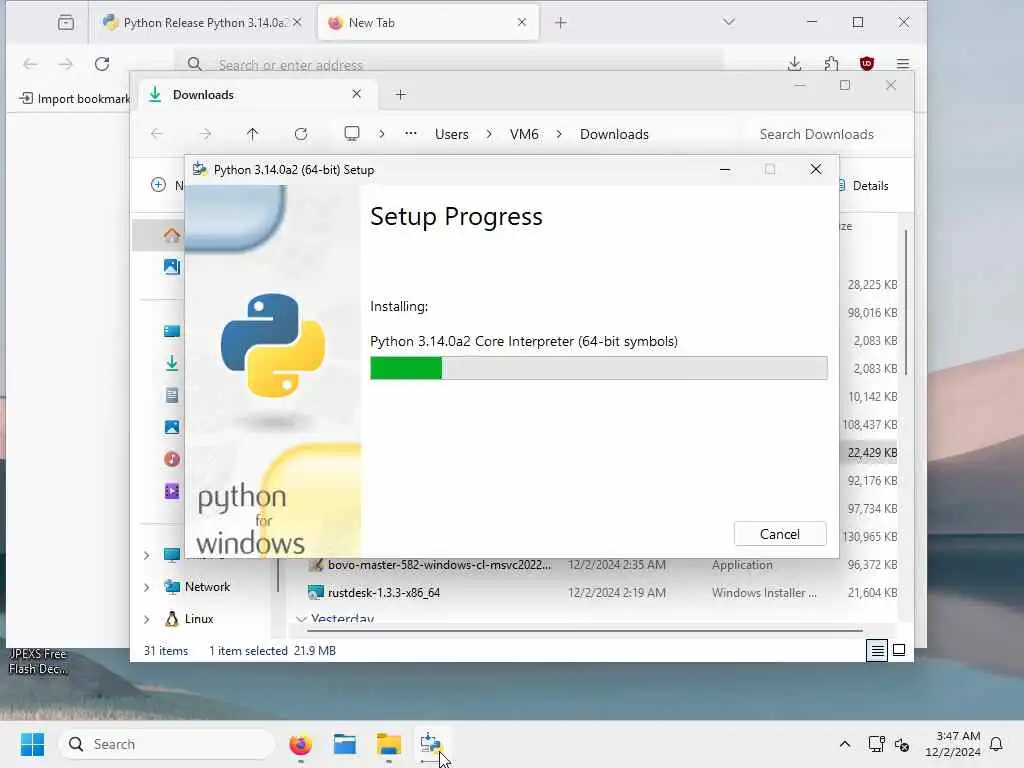
Task: Open Firefox extensions puzzle icon
Action: coord(831,63)
